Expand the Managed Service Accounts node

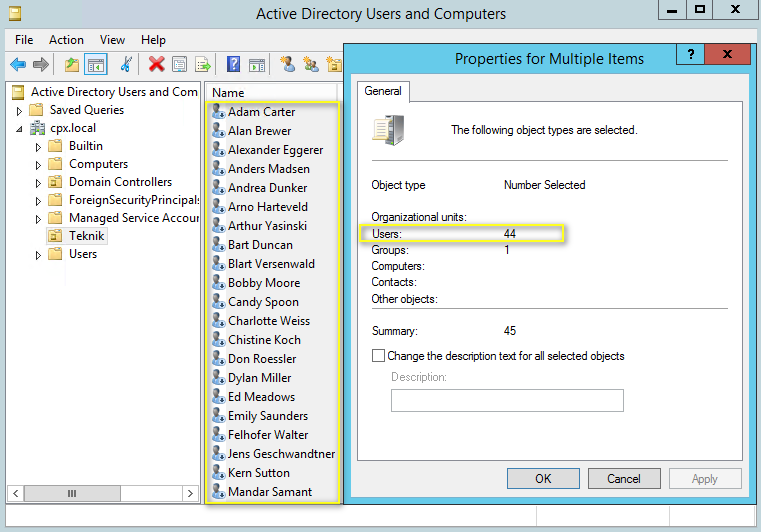38,219
